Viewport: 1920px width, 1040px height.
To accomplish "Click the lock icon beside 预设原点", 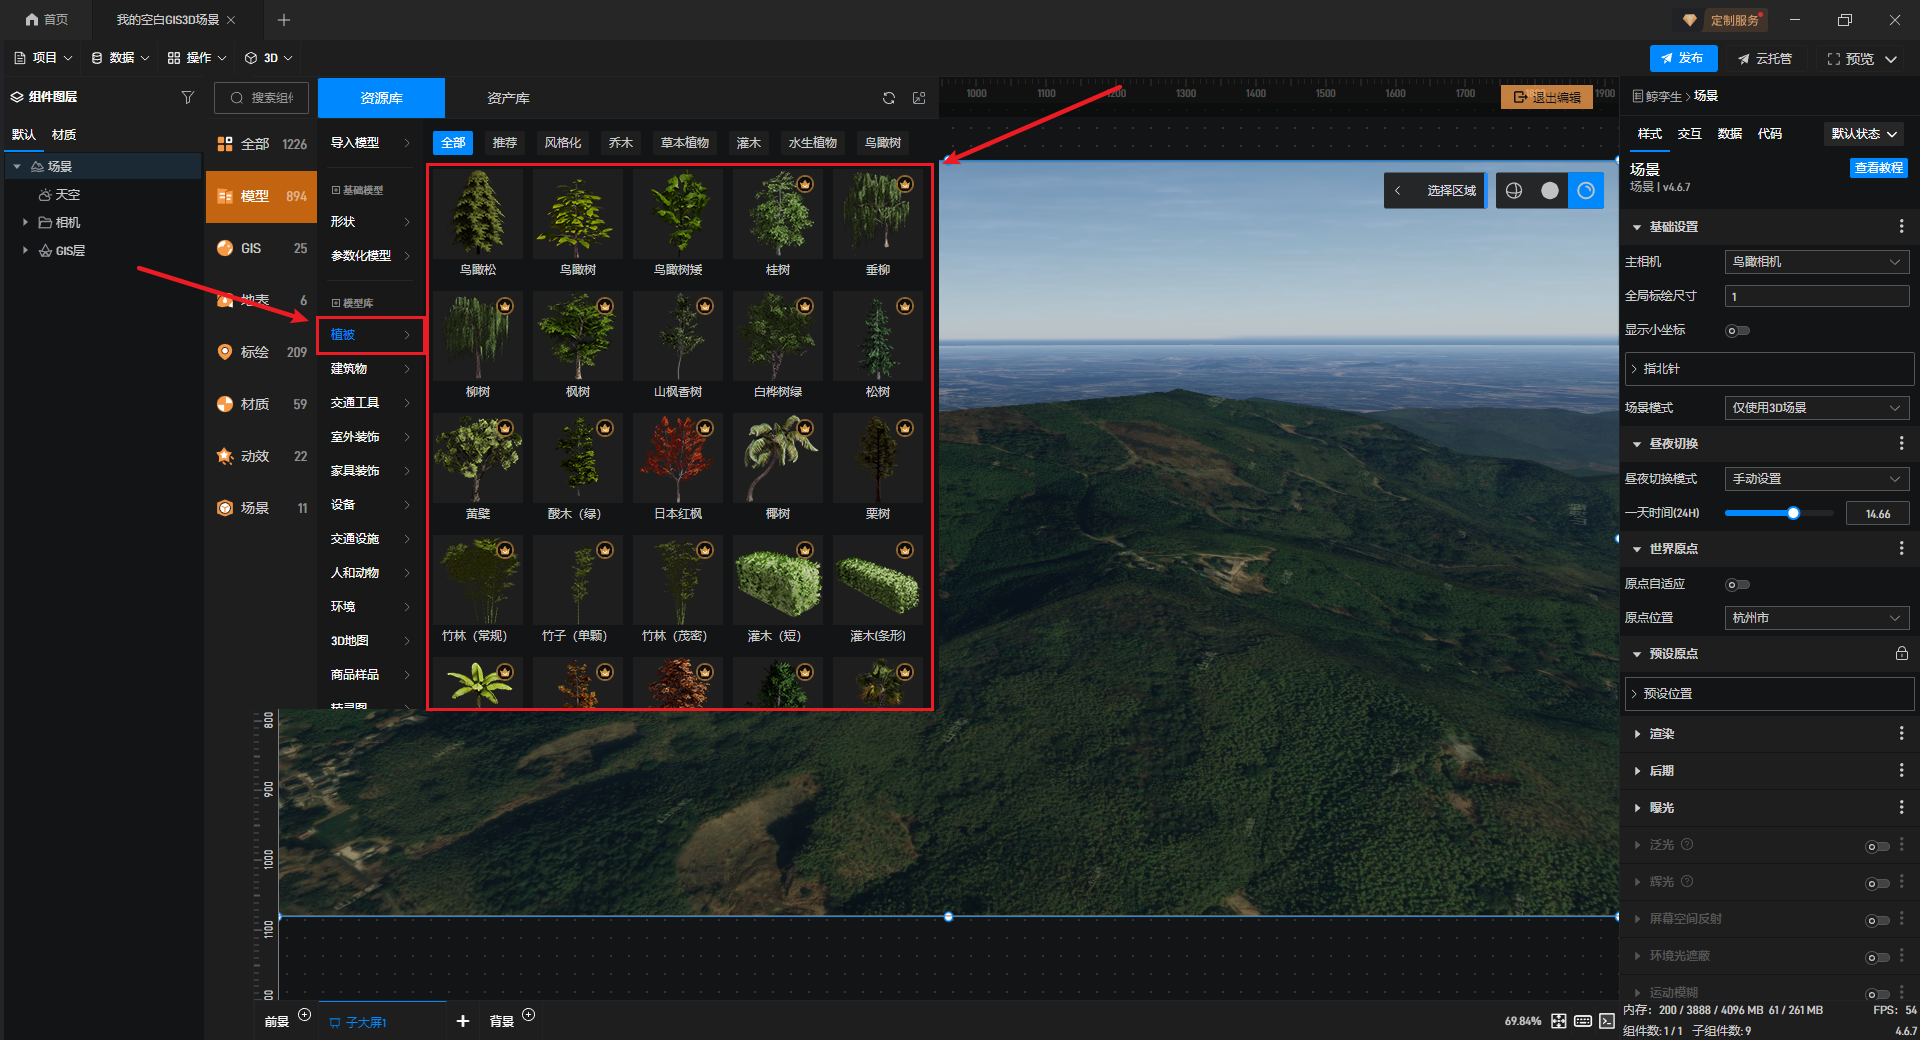I will (1901, 654).
